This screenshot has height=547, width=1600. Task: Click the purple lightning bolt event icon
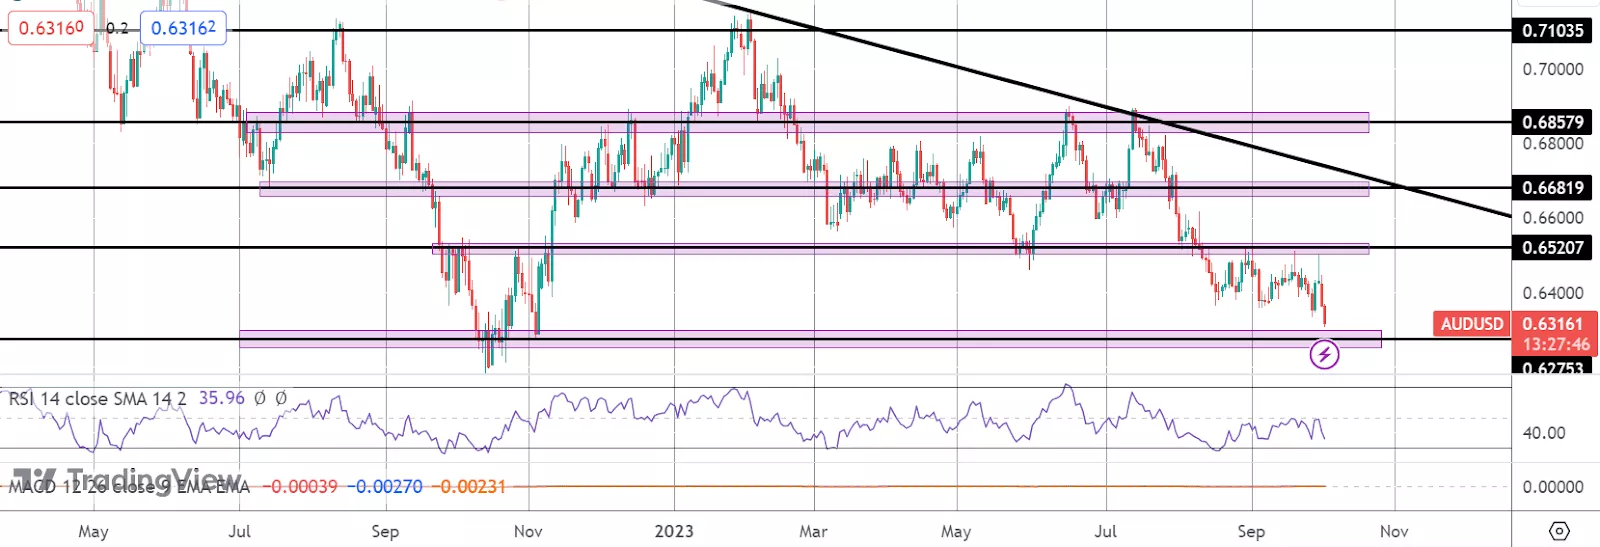point(1324,354)
